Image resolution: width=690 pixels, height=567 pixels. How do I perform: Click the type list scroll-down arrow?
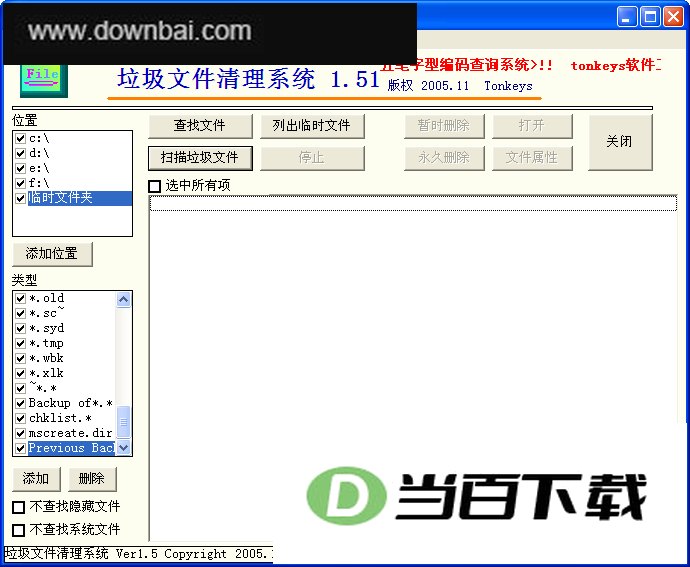[124, 448]
